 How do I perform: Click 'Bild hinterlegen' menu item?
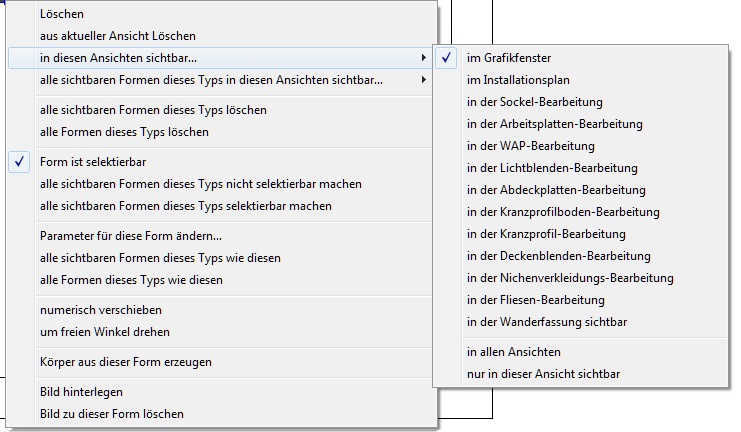(x=81, y=392)
